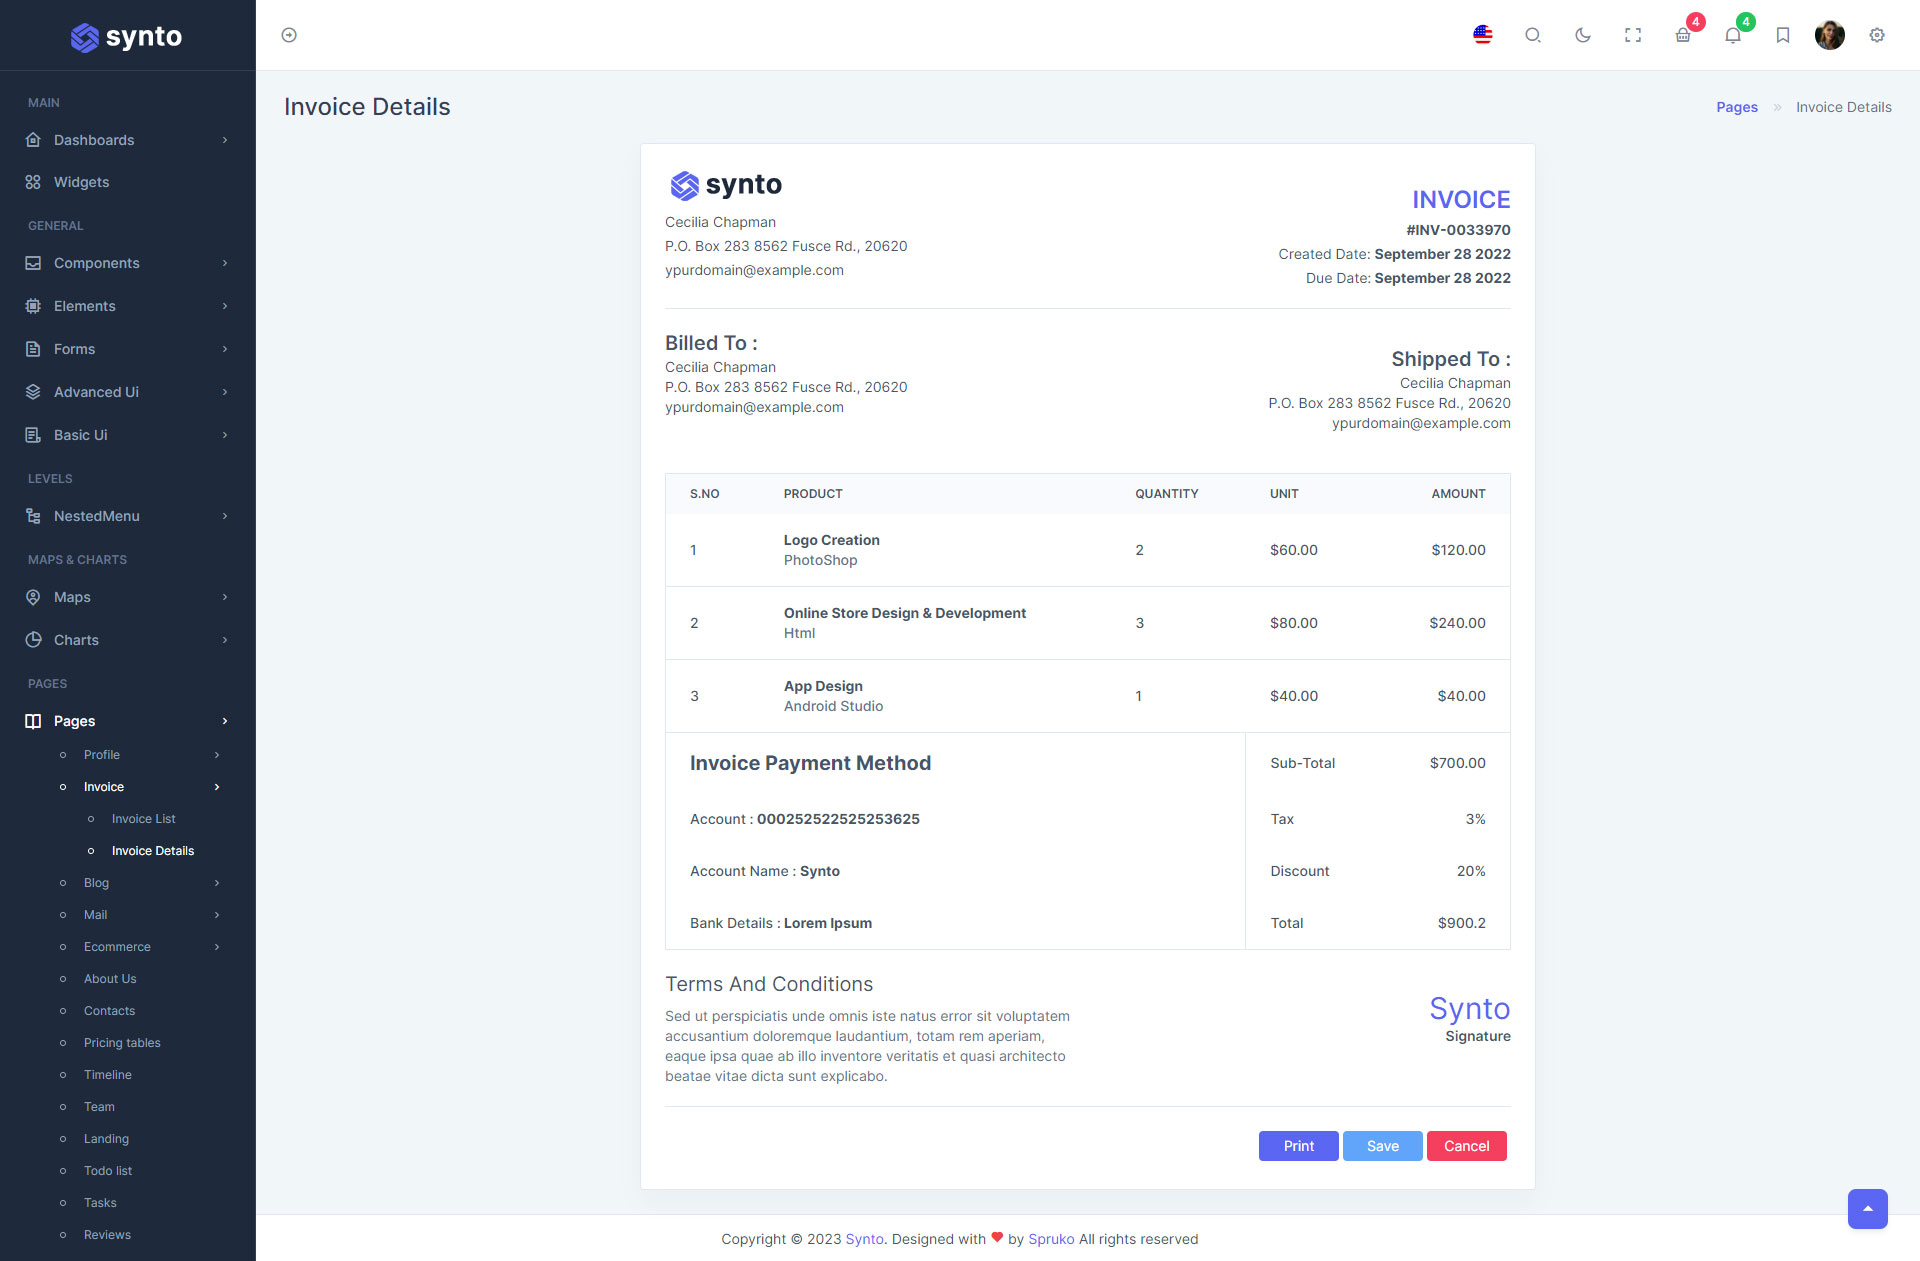This screenshot has height=1261, width=1920.
Task: Click the bookmark icon in the header
Action: 1782,35
